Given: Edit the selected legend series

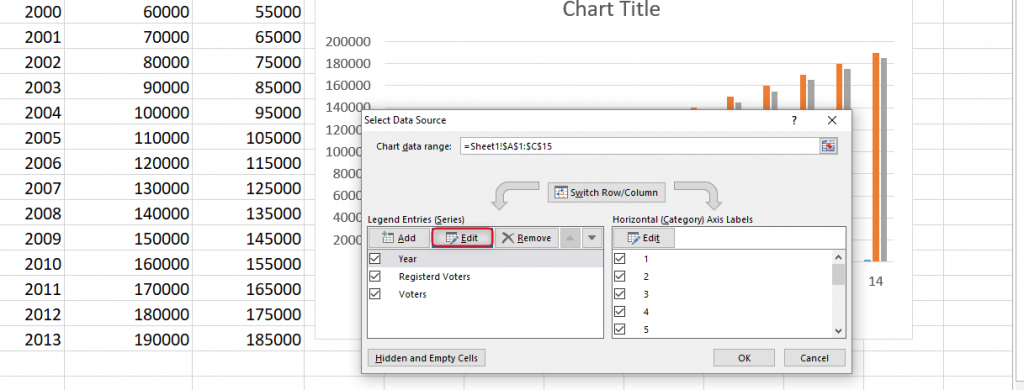Looking at the screenshot, I should [x=462, y=238].
